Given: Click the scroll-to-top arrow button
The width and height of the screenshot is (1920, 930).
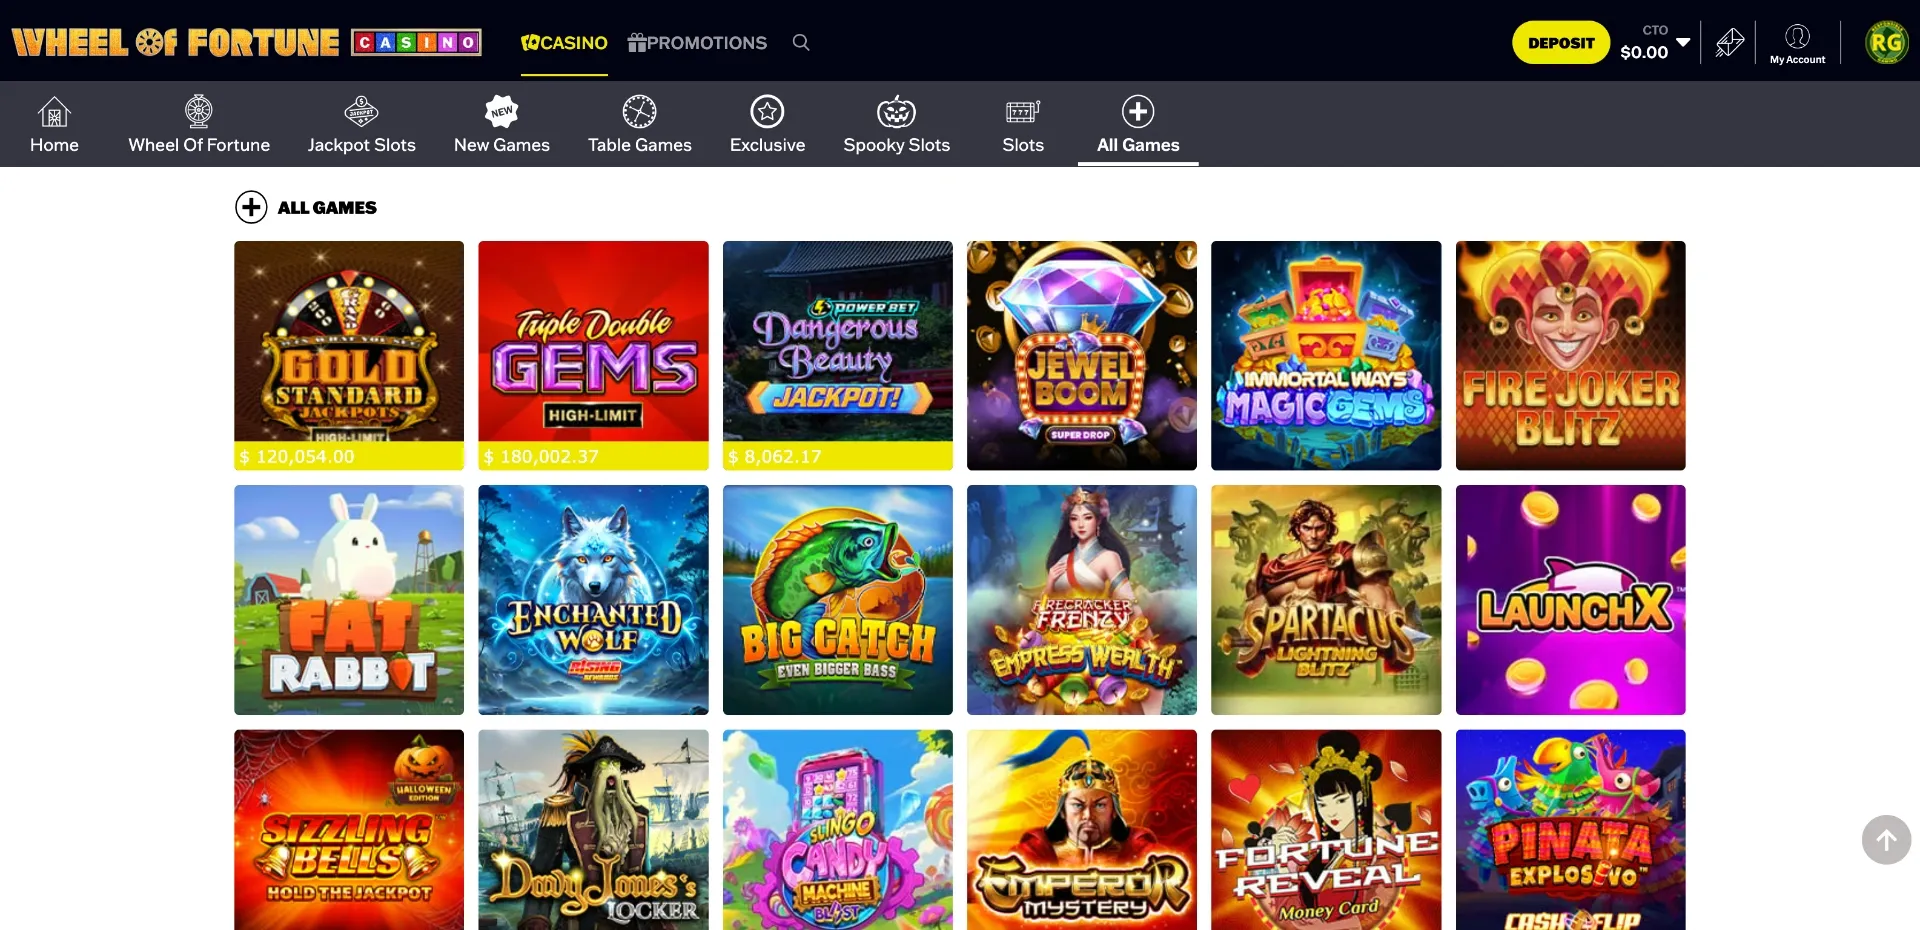Looking at the screenshot, I should [1886, 840].
